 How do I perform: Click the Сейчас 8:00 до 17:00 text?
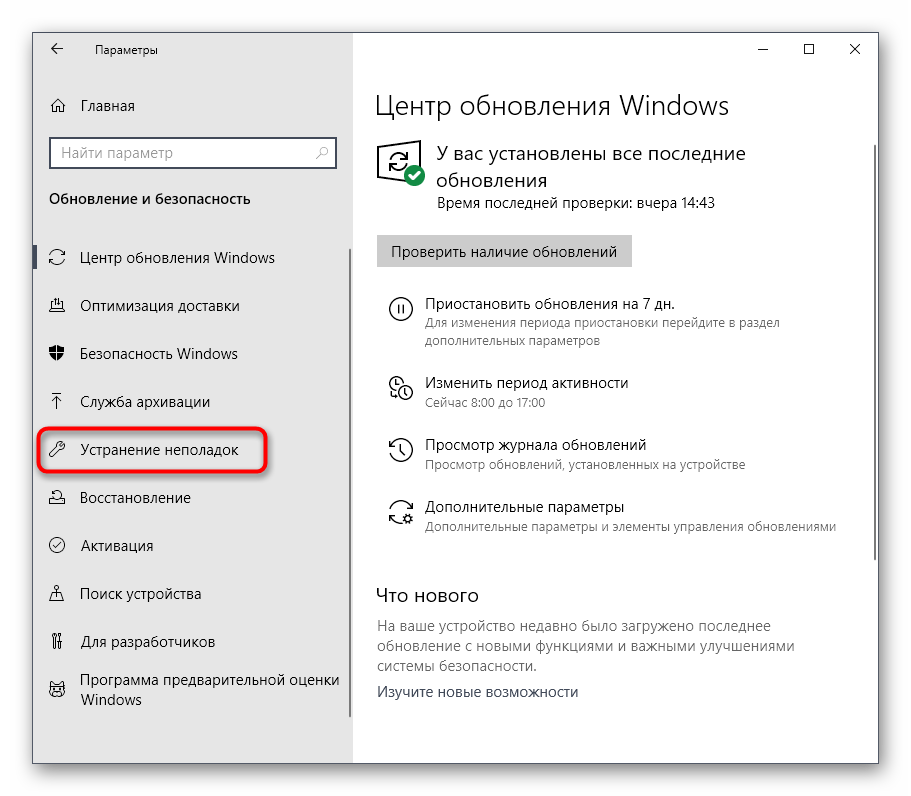[x=485, y=403]
